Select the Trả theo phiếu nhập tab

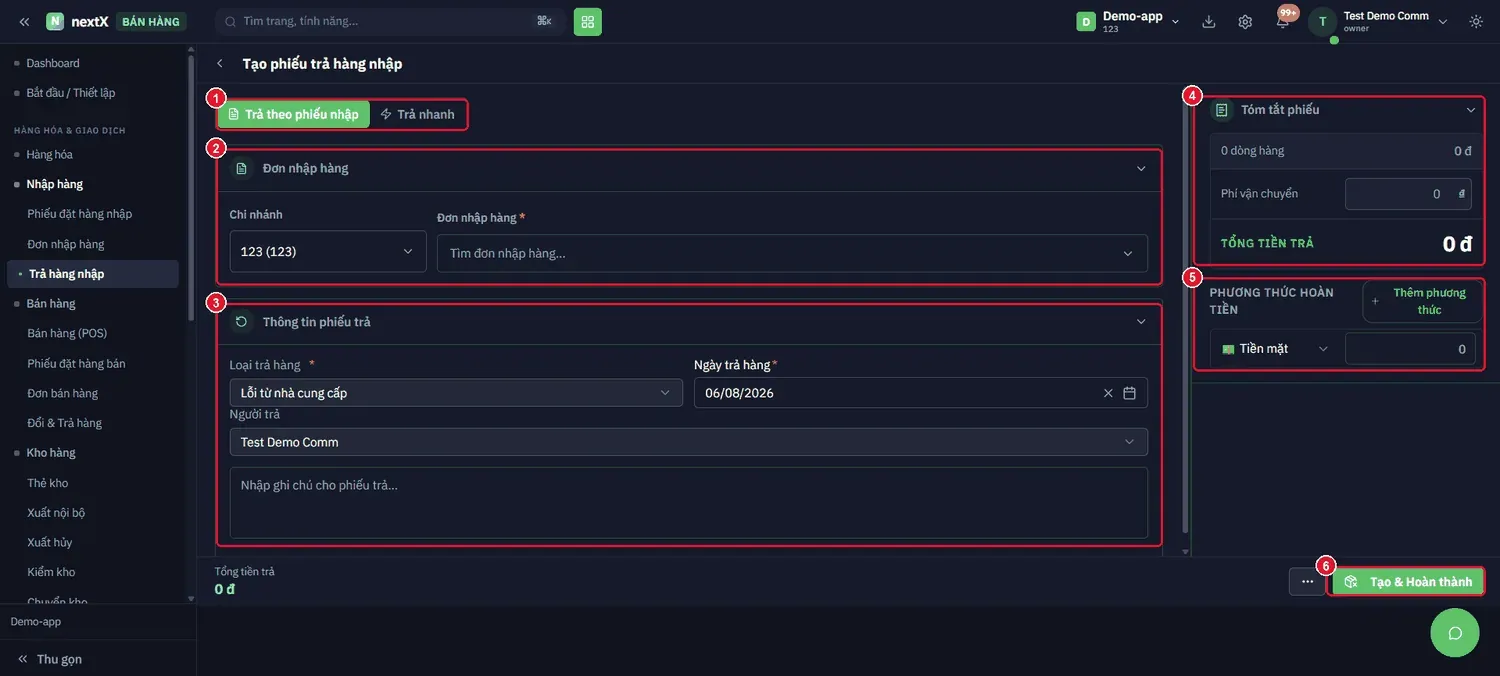pyautogui.click(x=293, y=114)
